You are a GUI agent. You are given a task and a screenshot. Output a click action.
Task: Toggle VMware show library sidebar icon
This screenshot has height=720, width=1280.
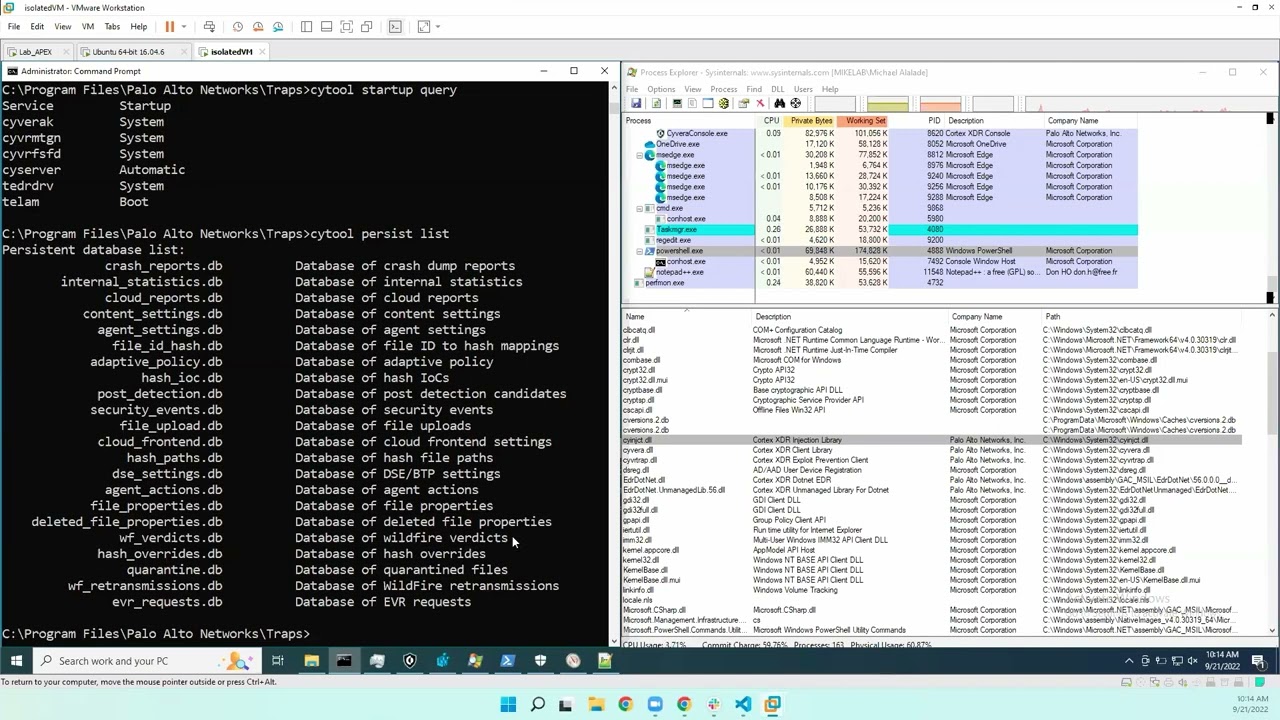pyautogui.click(x=306, y=27)
